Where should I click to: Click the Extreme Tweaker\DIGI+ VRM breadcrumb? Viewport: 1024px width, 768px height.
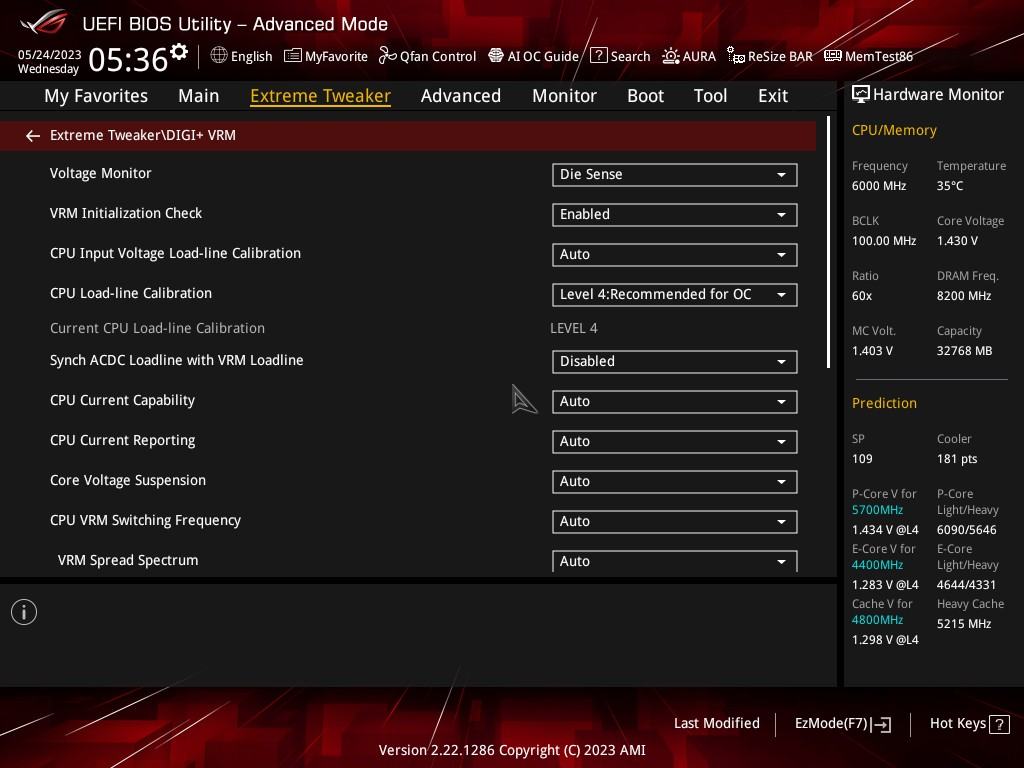(x=143, y=135)
